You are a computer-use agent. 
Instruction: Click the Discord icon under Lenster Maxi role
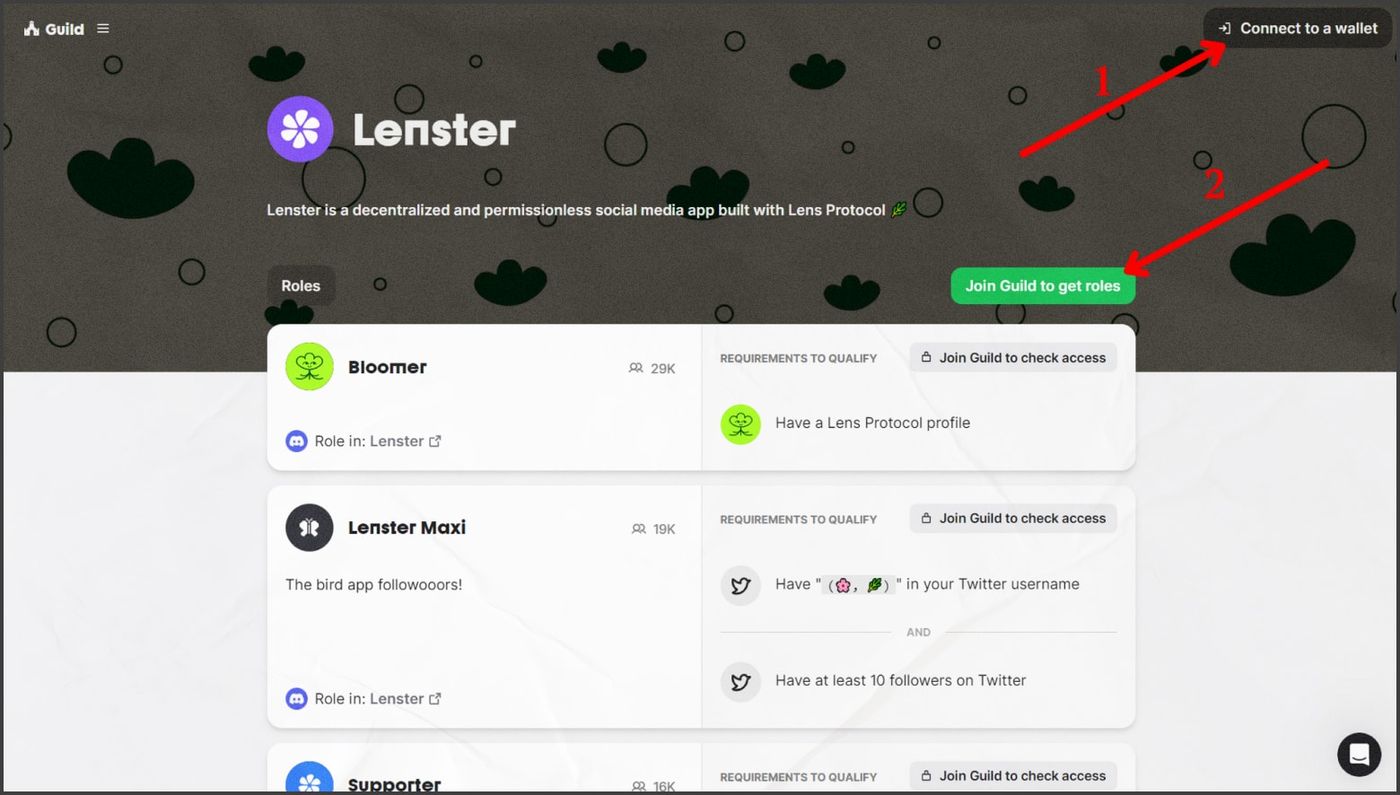[296, 699]
